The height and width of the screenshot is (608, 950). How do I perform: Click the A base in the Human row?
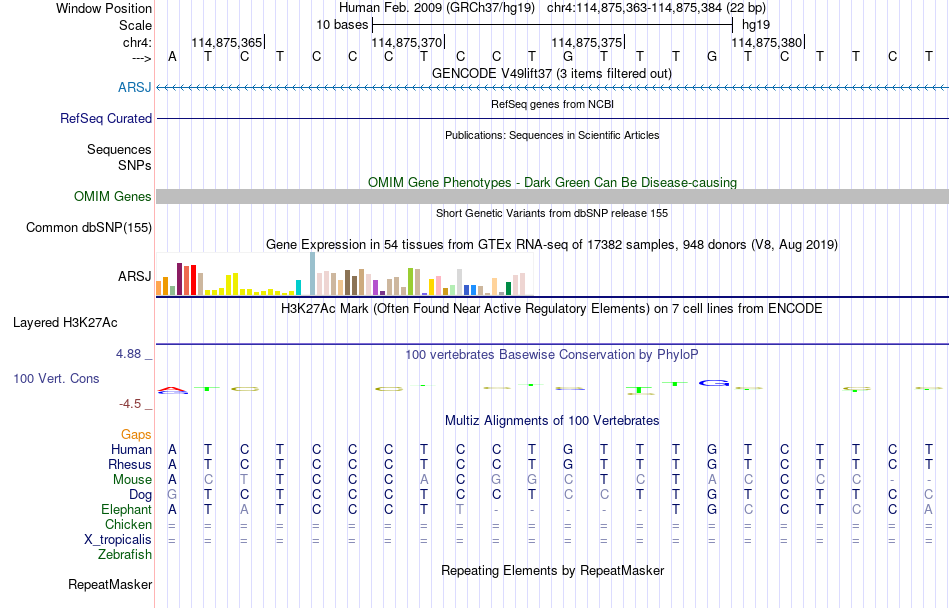pos(172,449)
